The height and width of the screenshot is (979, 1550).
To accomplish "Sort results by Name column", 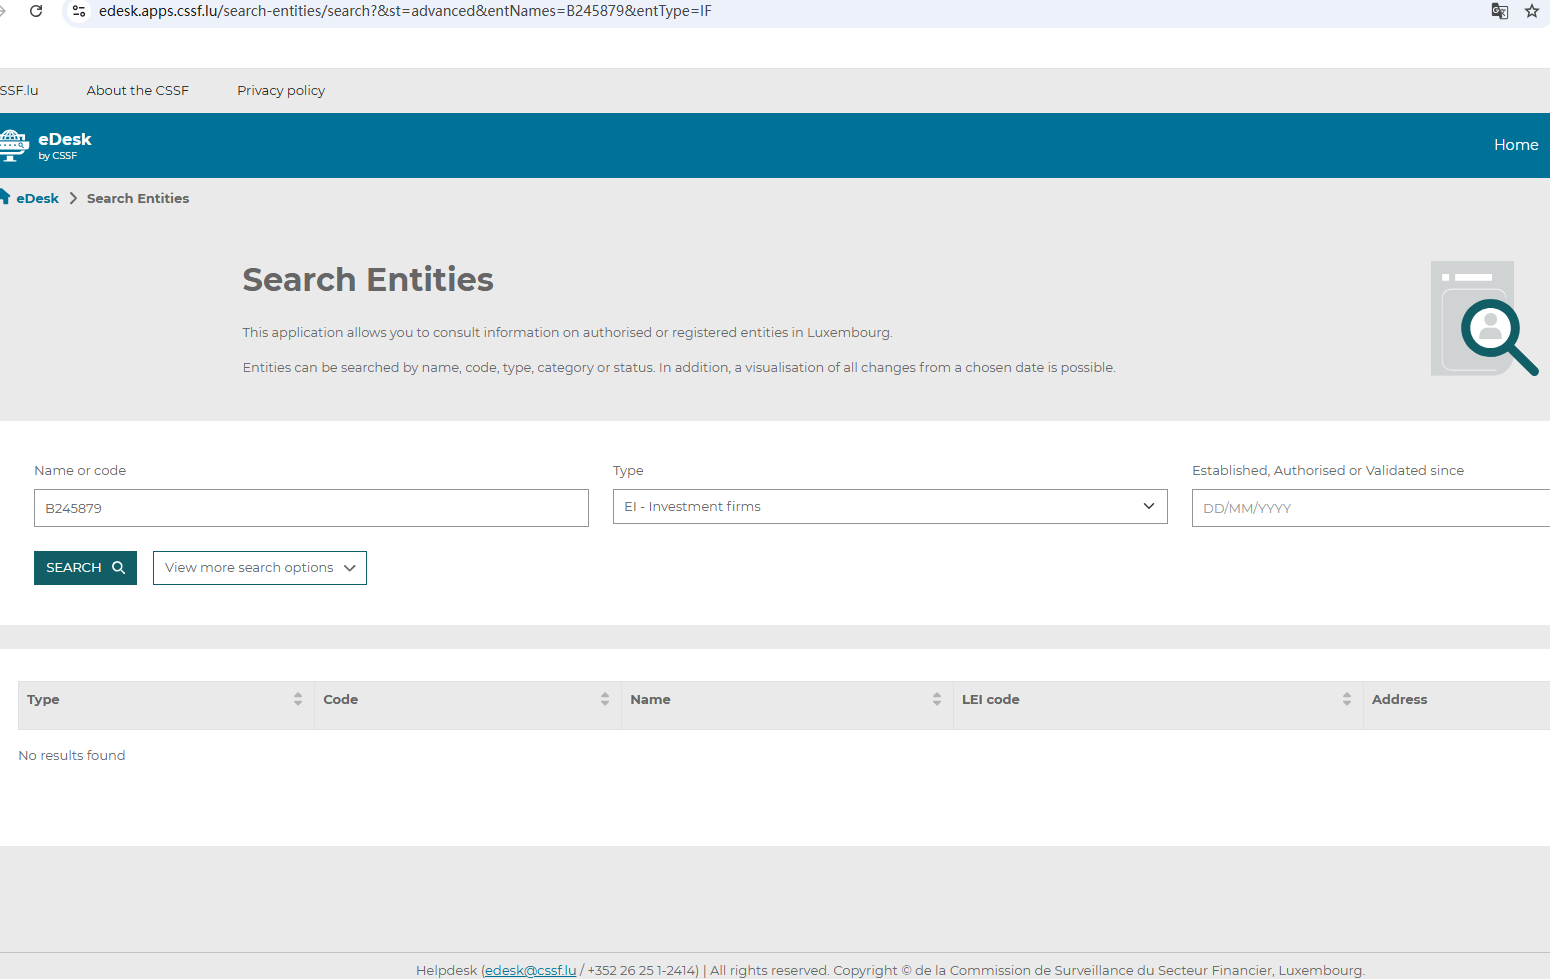I will tap(937, 699).
